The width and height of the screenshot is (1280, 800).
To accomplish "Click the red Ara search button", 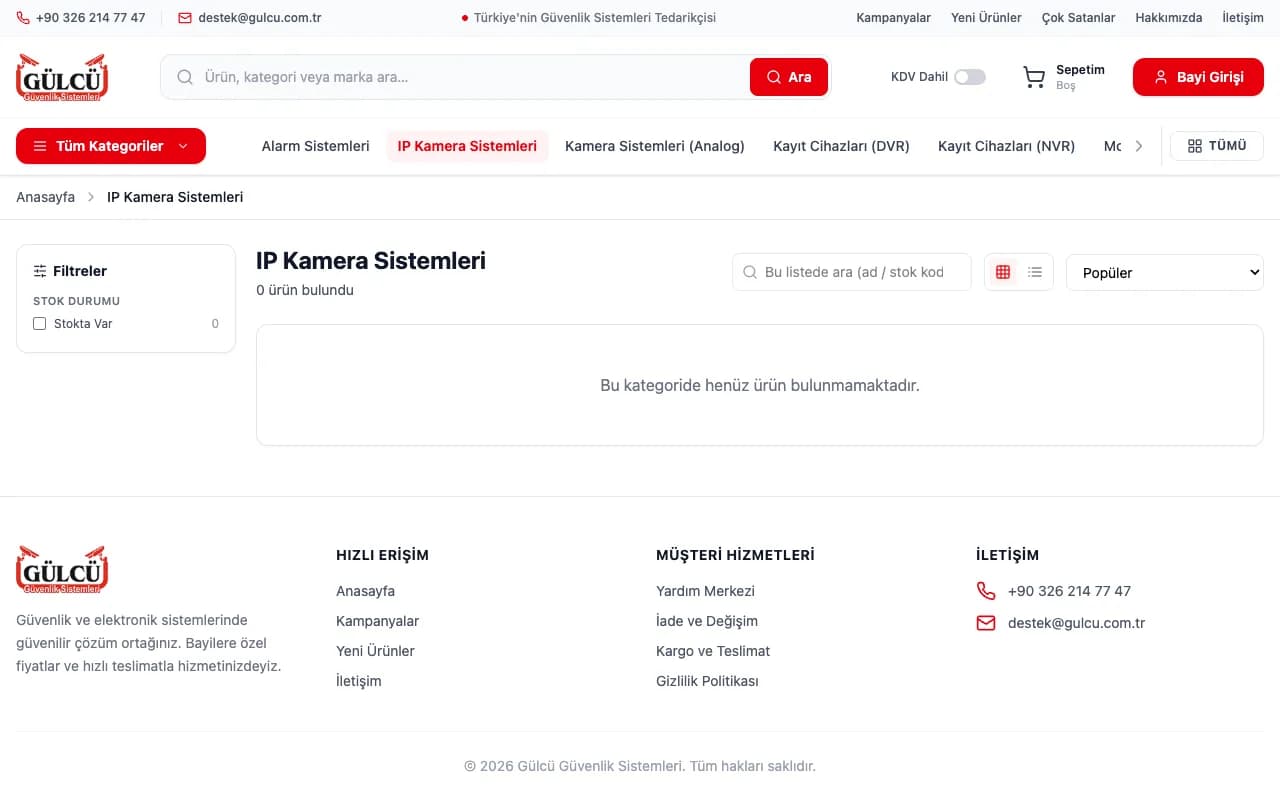I will click(x=789, y=77).
